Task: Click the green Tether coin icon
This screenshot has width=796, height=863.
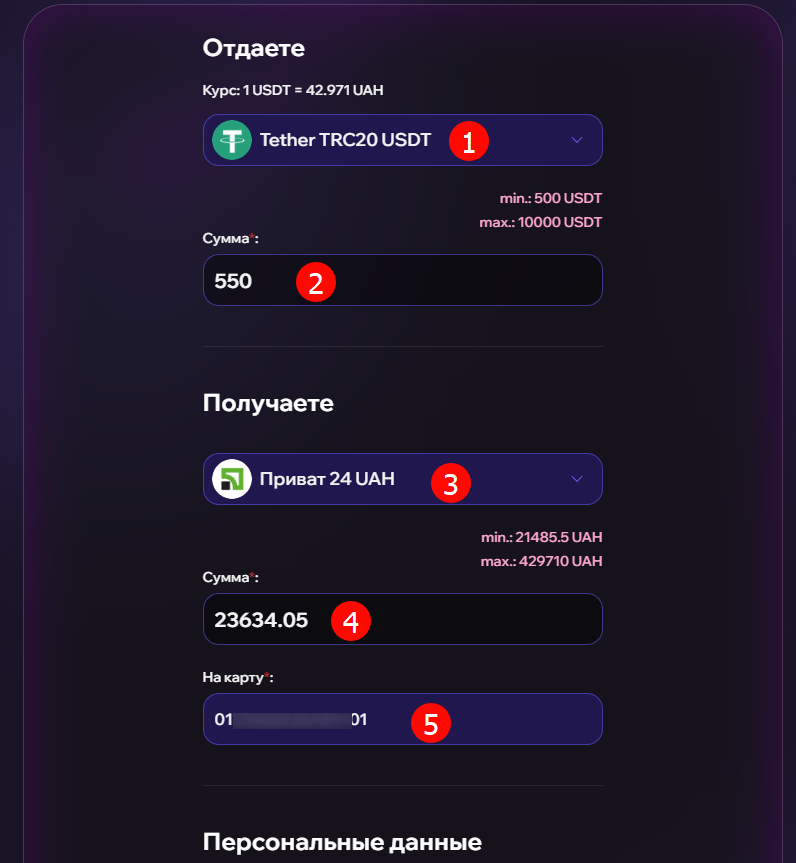Action: [232, 140]
